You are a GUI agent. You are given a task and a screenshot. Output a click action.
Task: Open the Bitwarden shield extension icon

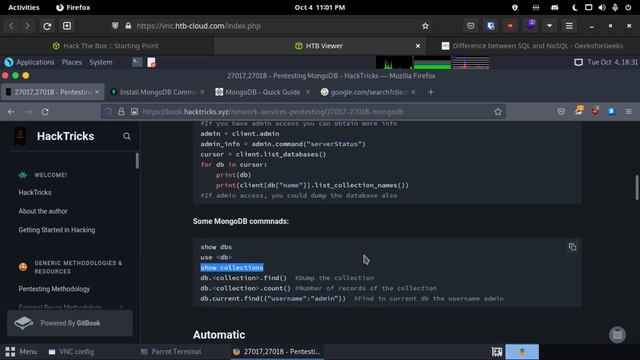[x=491, y=26]
